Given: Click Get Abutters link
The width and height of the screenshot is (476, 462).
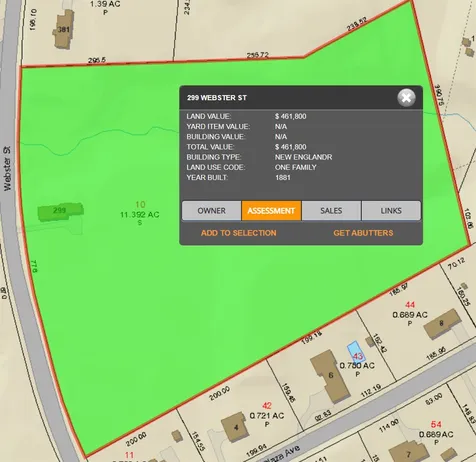Looking at the screenshot, I should click(363, 233).
